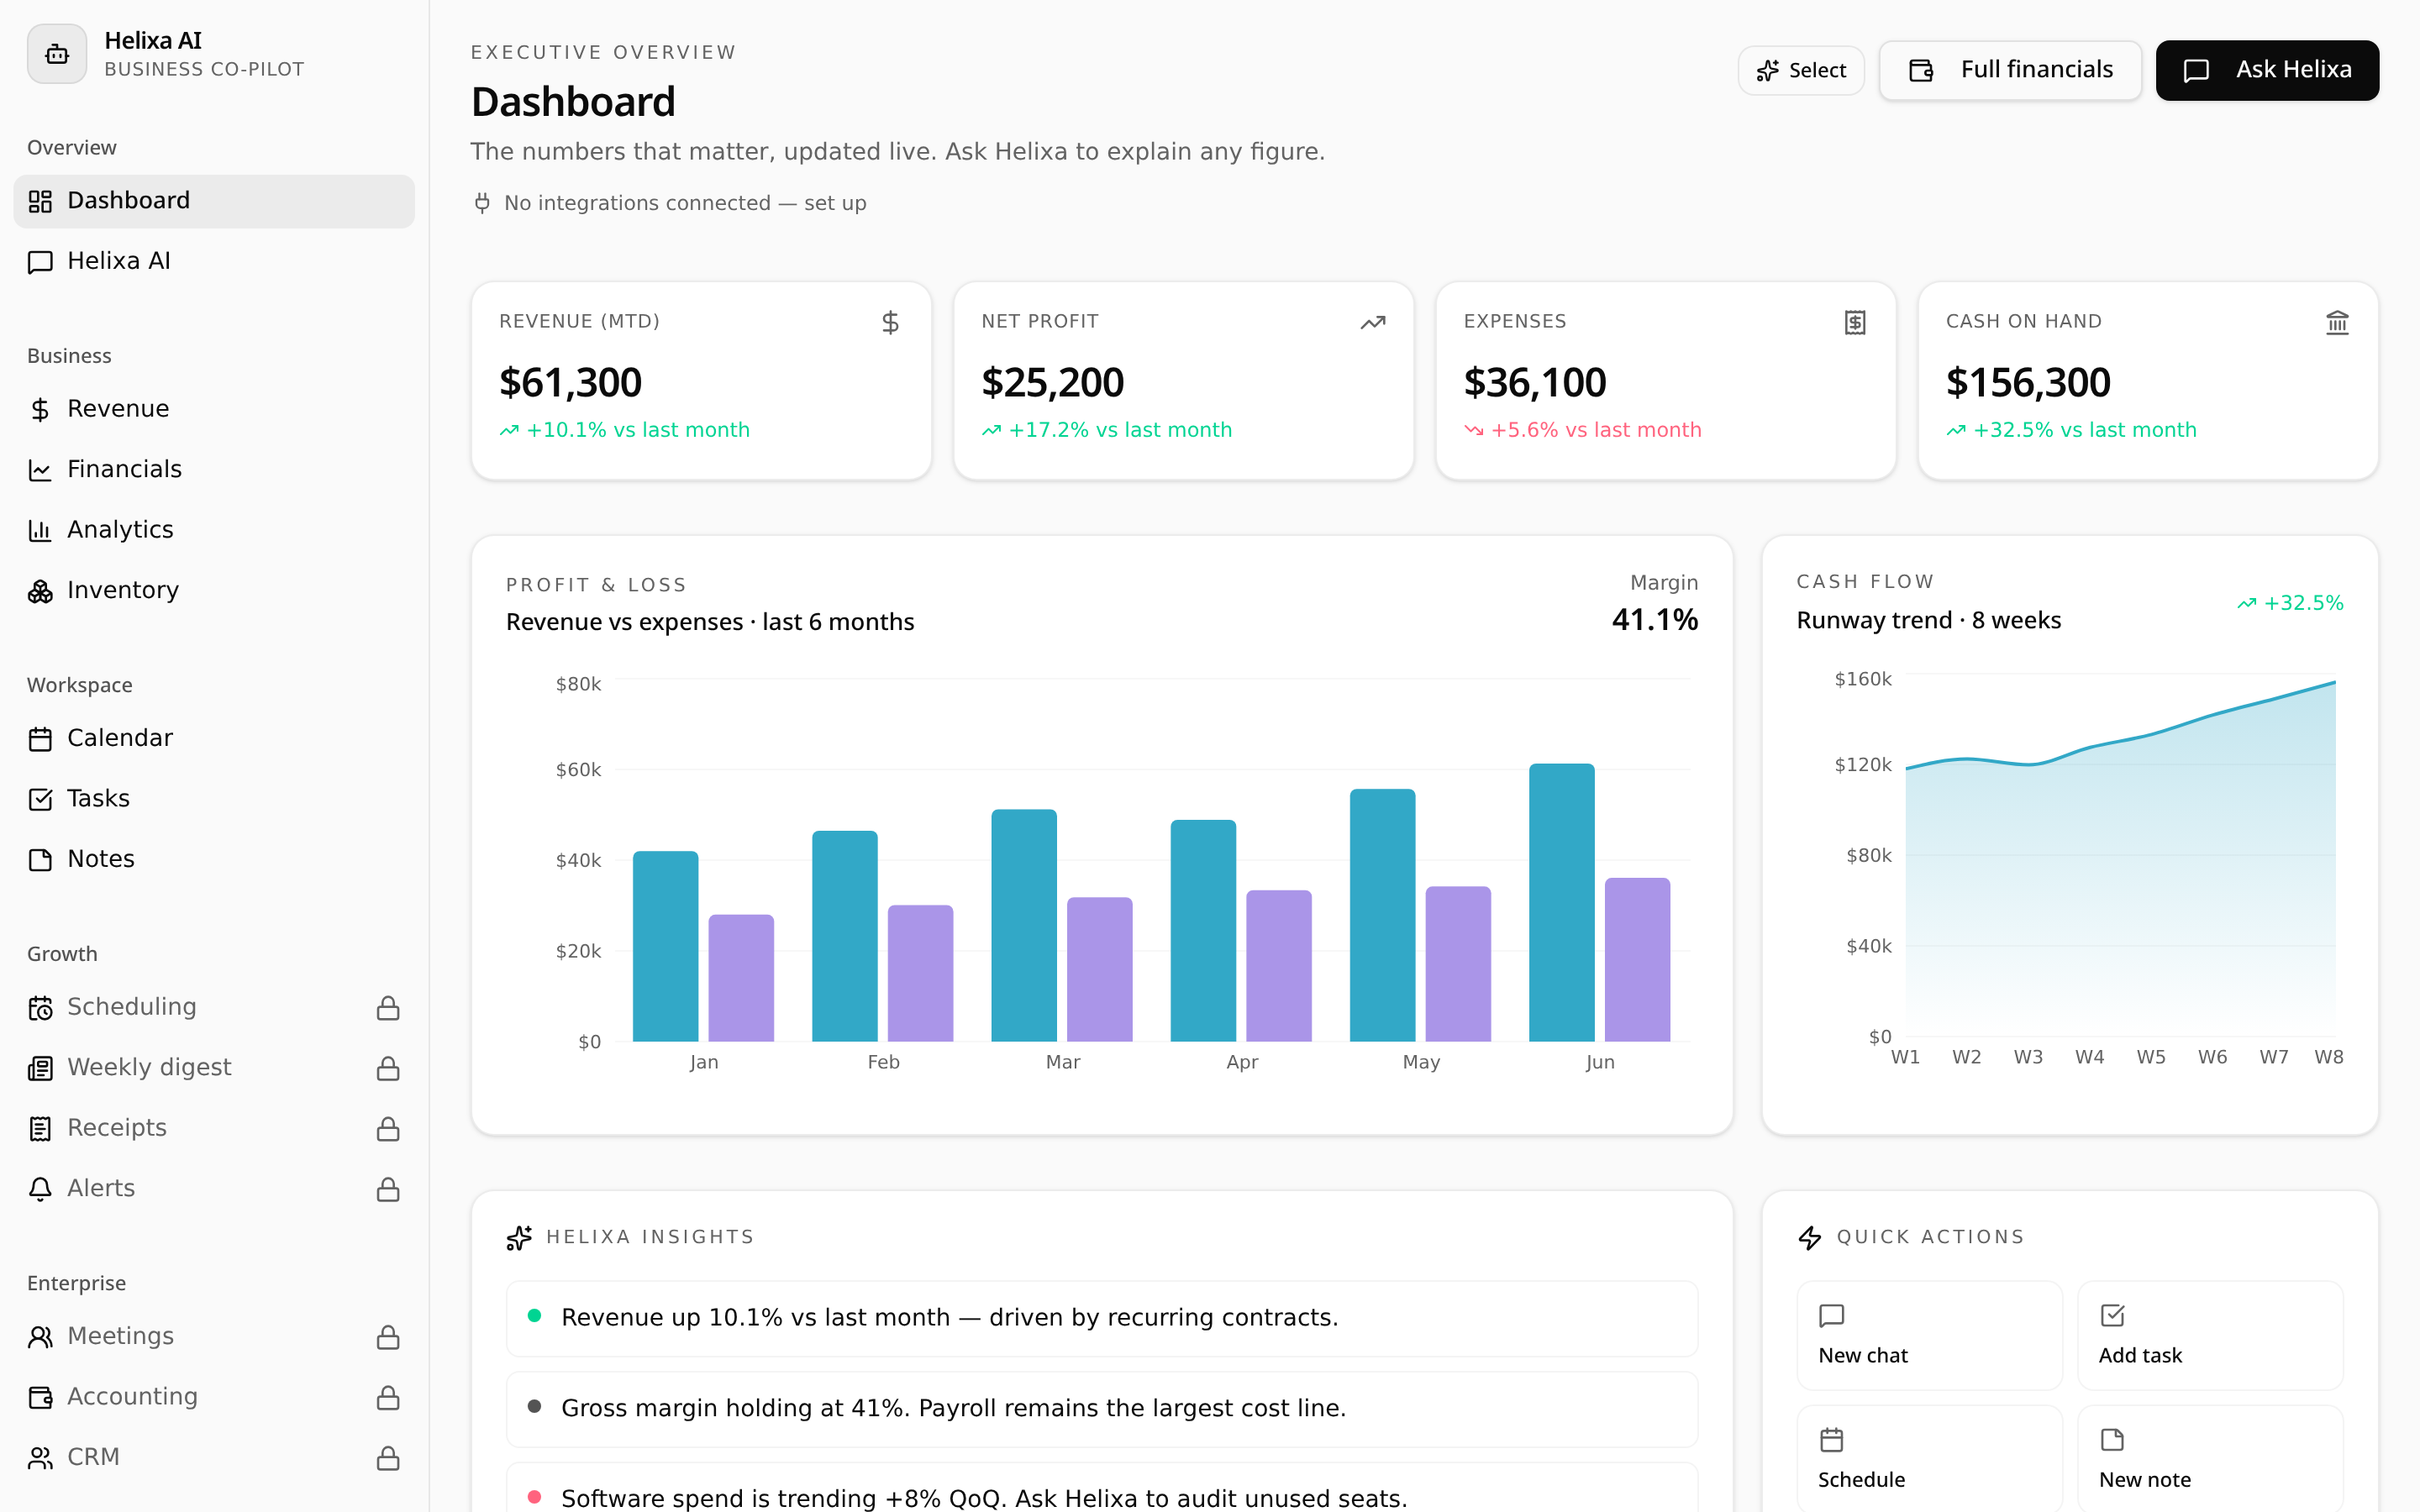
Task: Click the January purple expenses bar
Action: point(741,978)
